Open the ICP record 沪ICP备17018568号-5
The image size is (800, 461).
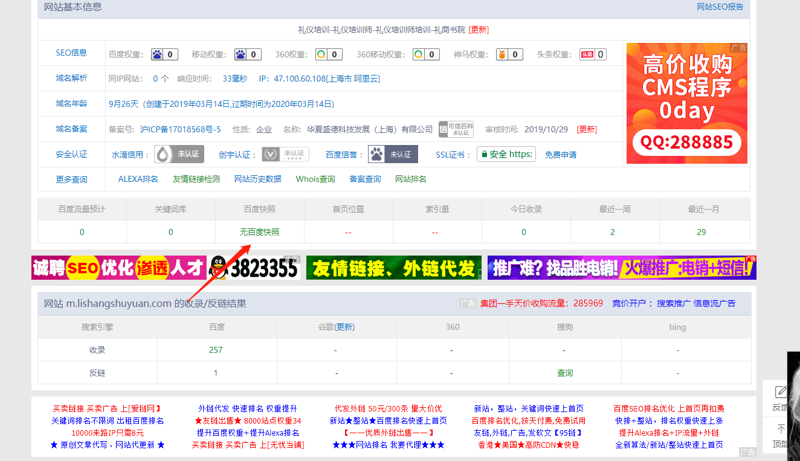[x=181, y=130]
